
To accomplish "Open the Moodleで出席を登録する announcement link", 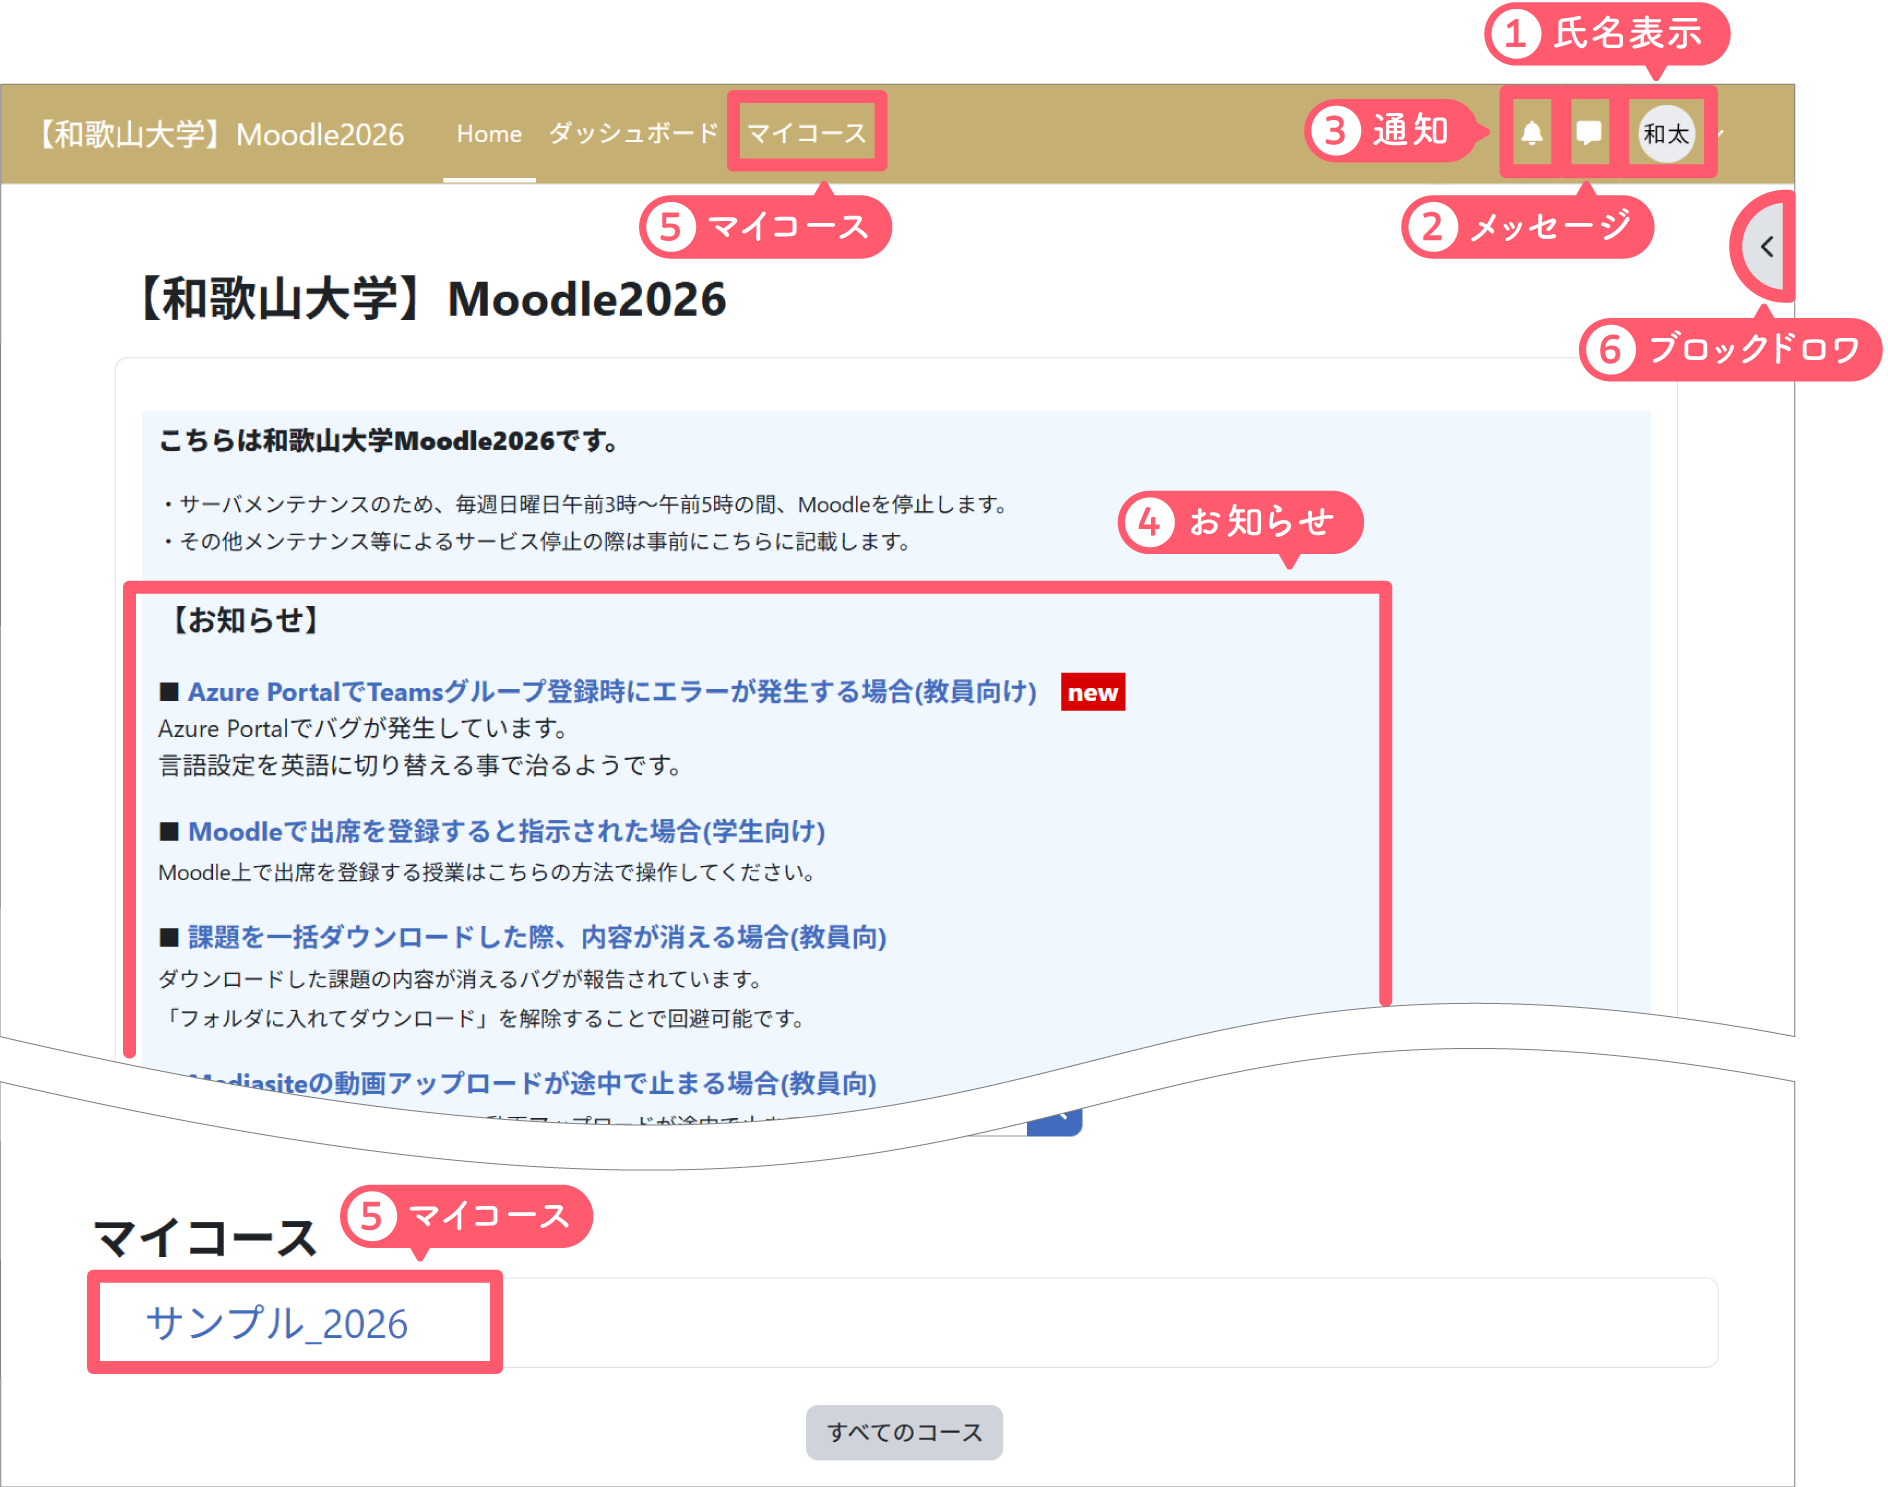I will coord(506,831).
